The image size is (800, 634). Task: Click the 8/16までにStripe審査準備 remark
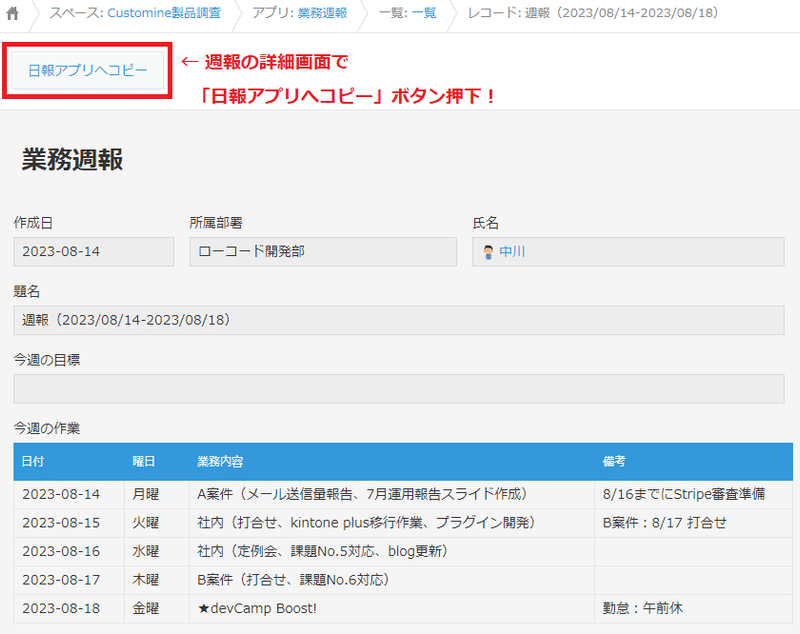693,494
